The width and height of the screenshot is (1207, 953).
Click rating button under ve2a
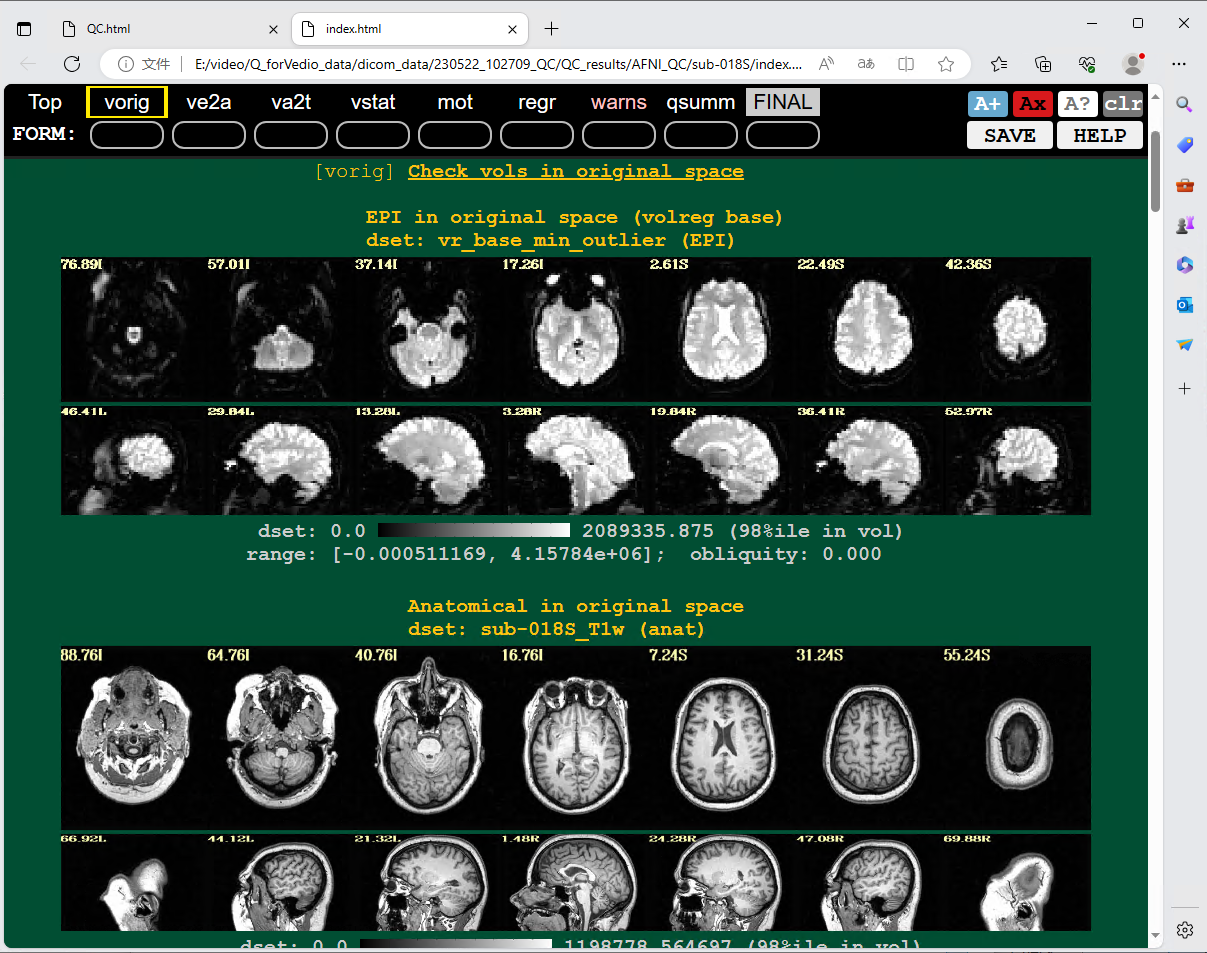tap(209, 135)
